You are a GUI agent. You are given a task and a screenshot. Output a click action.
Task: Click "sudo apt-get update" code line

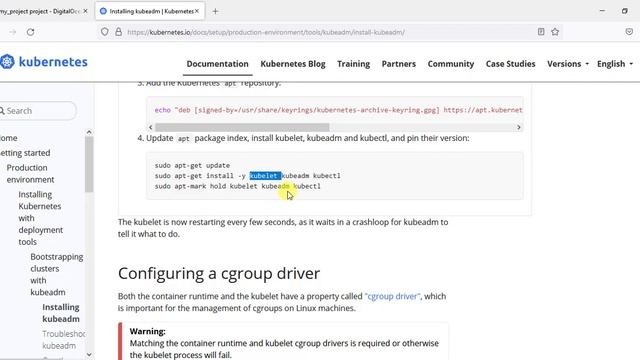click(x=192, y=165)
